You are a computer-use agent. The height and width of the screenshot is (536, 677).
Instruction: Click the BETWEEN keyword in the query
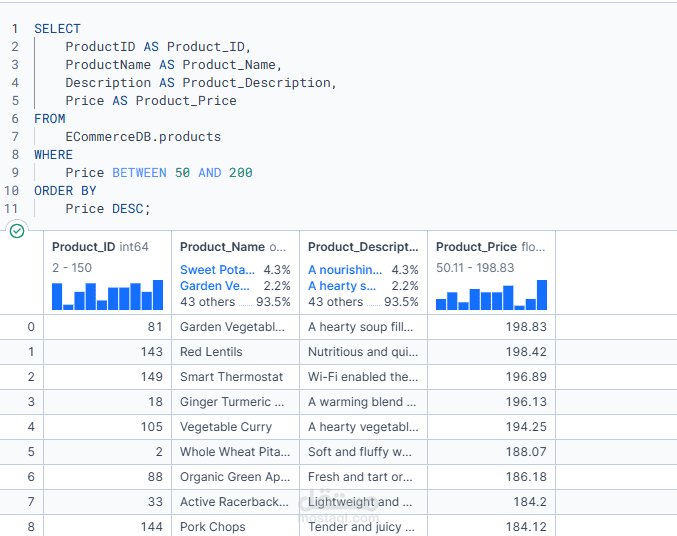(x=139, y=173)
